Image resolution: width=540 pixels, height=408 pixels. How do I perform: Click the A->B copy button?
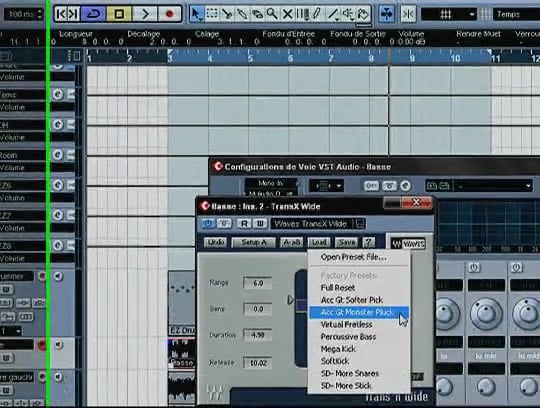tap(291, 242)
